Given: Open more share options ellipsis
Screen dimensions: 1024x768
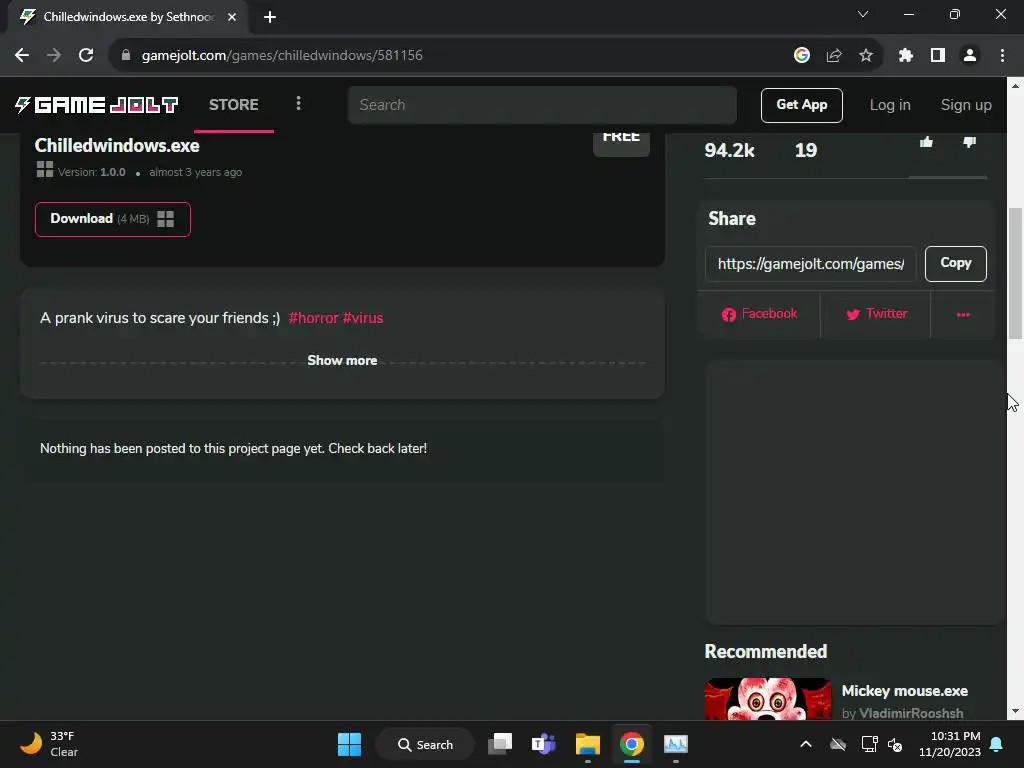Looking at the screenshot, I should pos(963,315).
